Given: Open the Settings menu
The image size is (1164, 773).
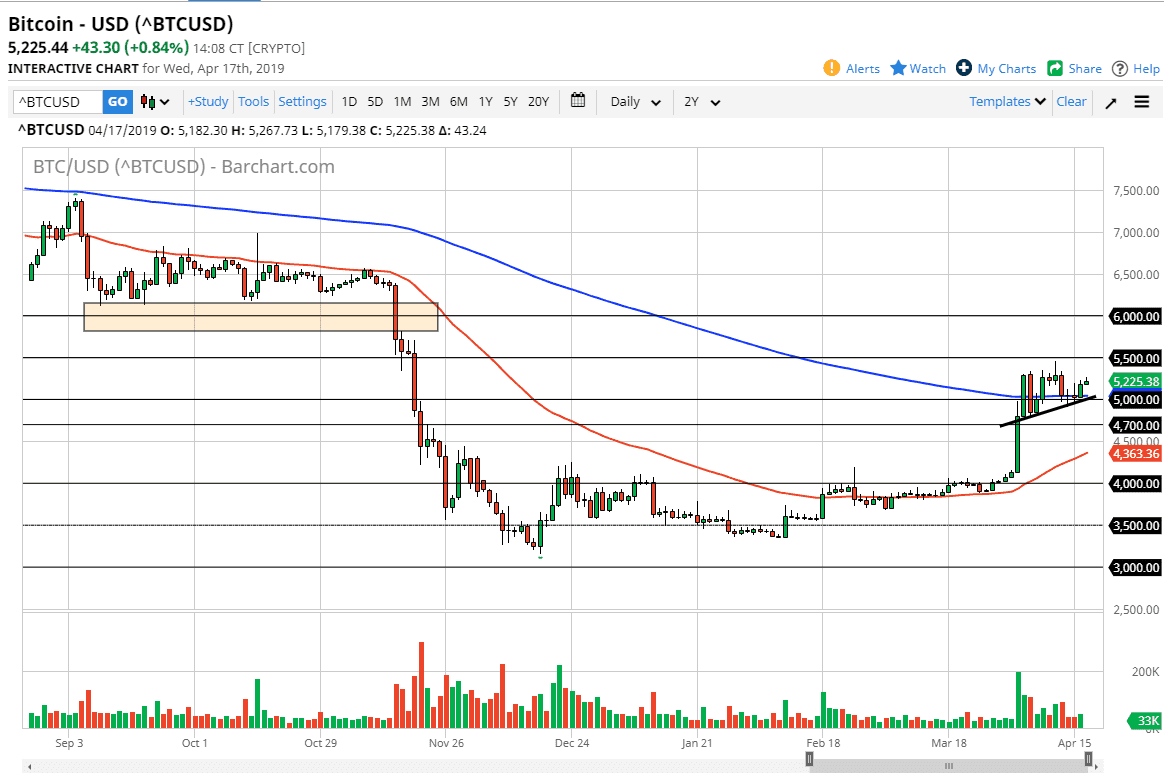Looking at the screenshot, I should [302, 101].
